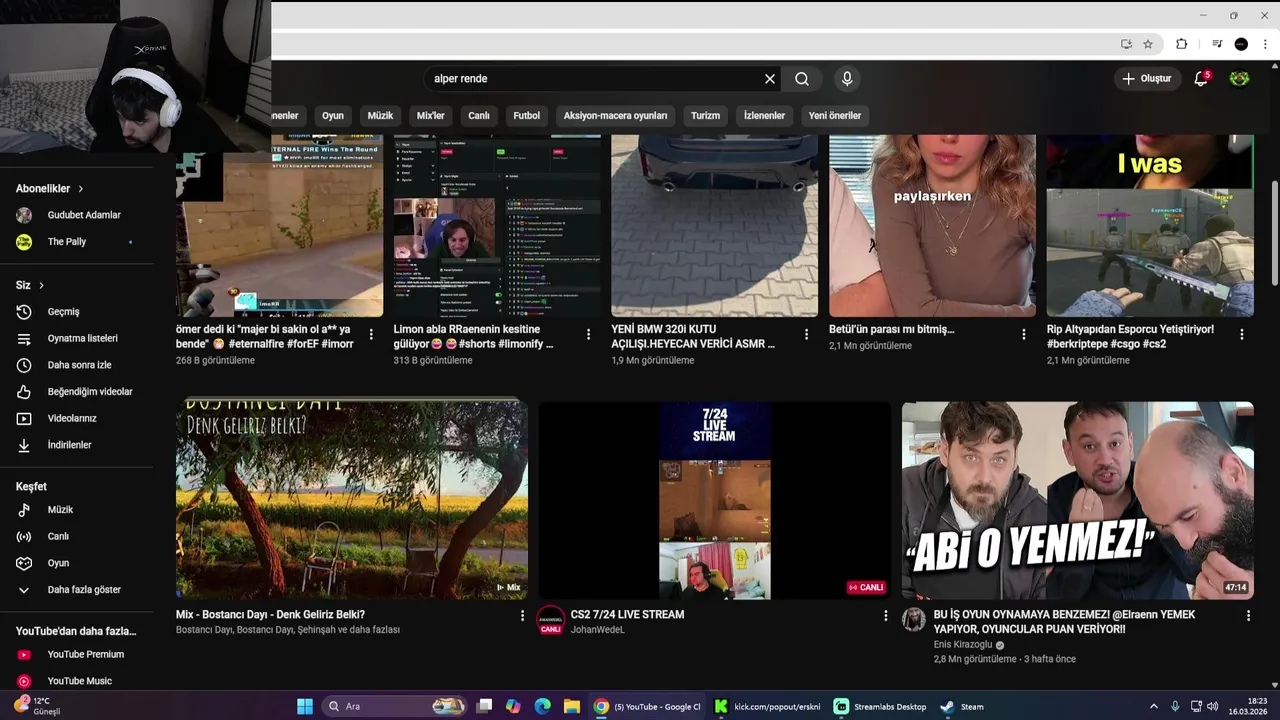
Task: Open YENİ BMW 320i short thumbnail
Action: coord(714,226)
